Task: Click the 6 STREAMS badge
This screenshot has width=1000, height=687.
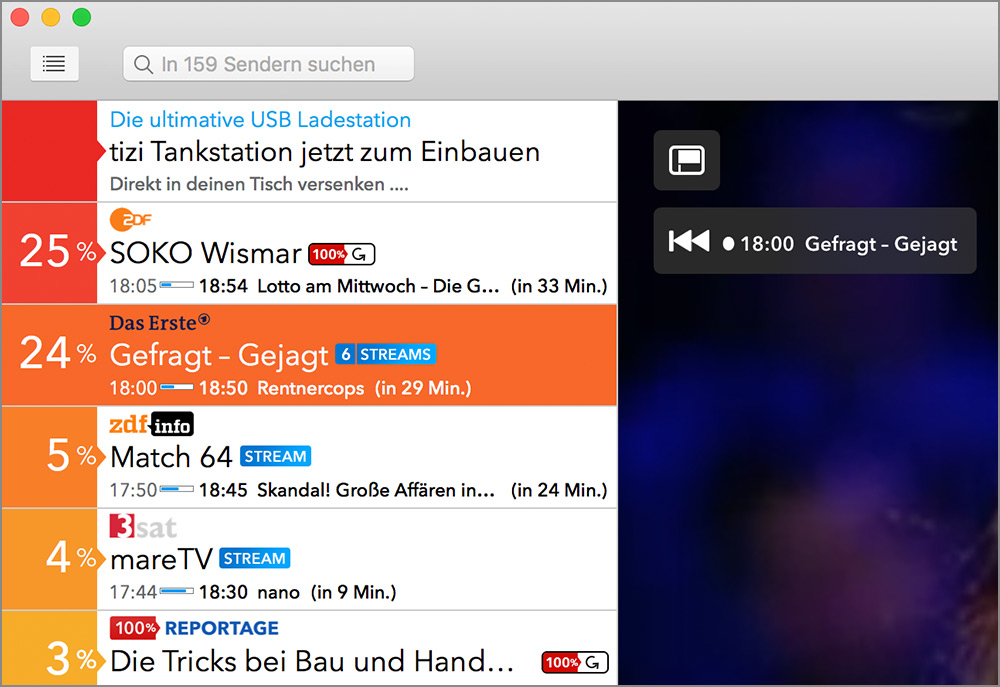Action: 386,354
